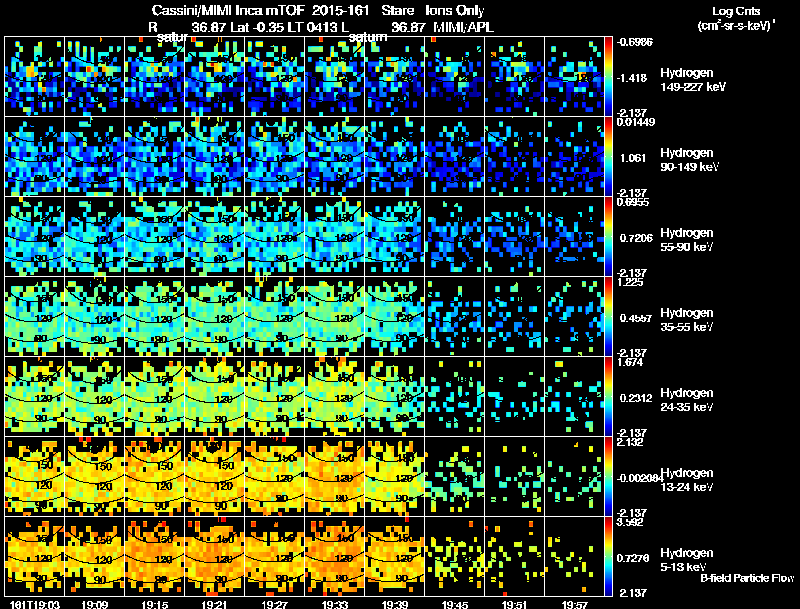Select the '19:21' time label

tap(214, 605)
